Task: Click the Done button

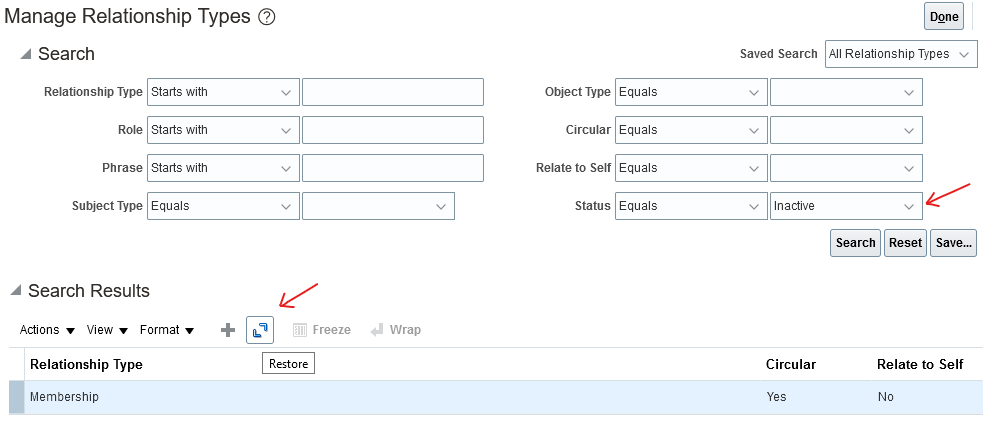Action: [x=944, y=17]
